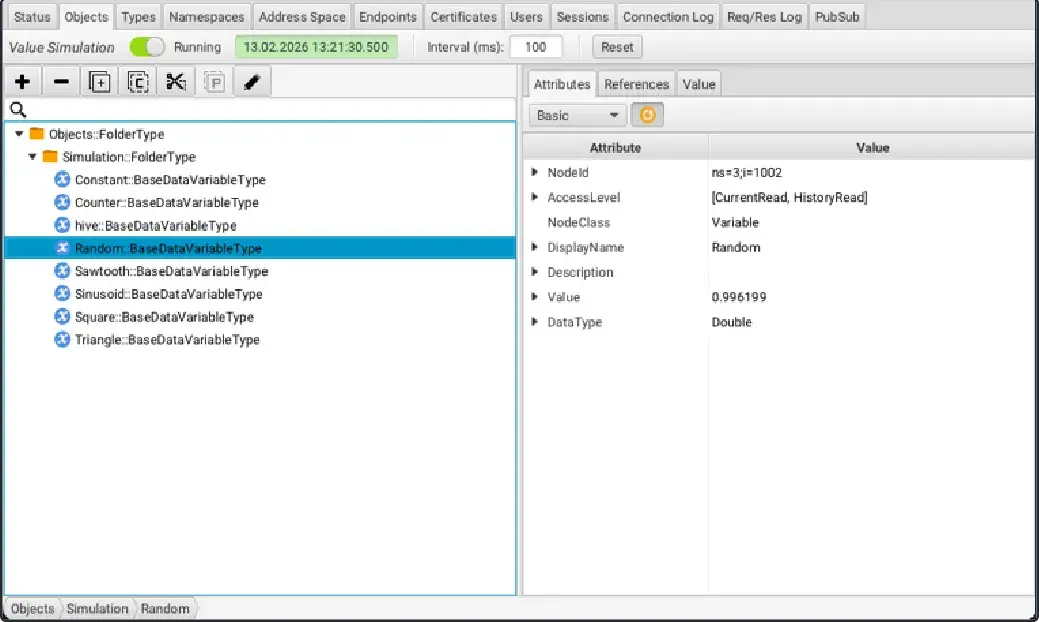Open the Req/Res Log tab
Screen dimensions: 1039x622
(x=764, y=17)
